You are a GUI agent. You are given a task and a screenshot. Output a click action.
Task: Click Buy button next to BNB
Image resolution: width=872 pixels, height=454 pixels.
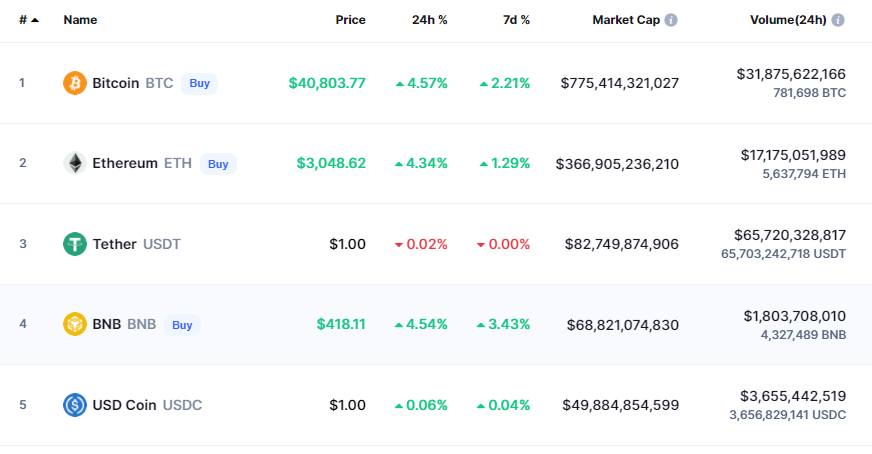click(182, 325)
